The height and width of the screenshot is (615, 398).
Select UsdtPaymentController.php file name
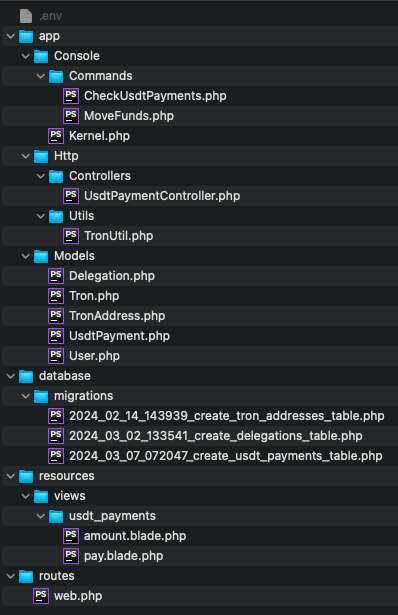click(162, 196)
